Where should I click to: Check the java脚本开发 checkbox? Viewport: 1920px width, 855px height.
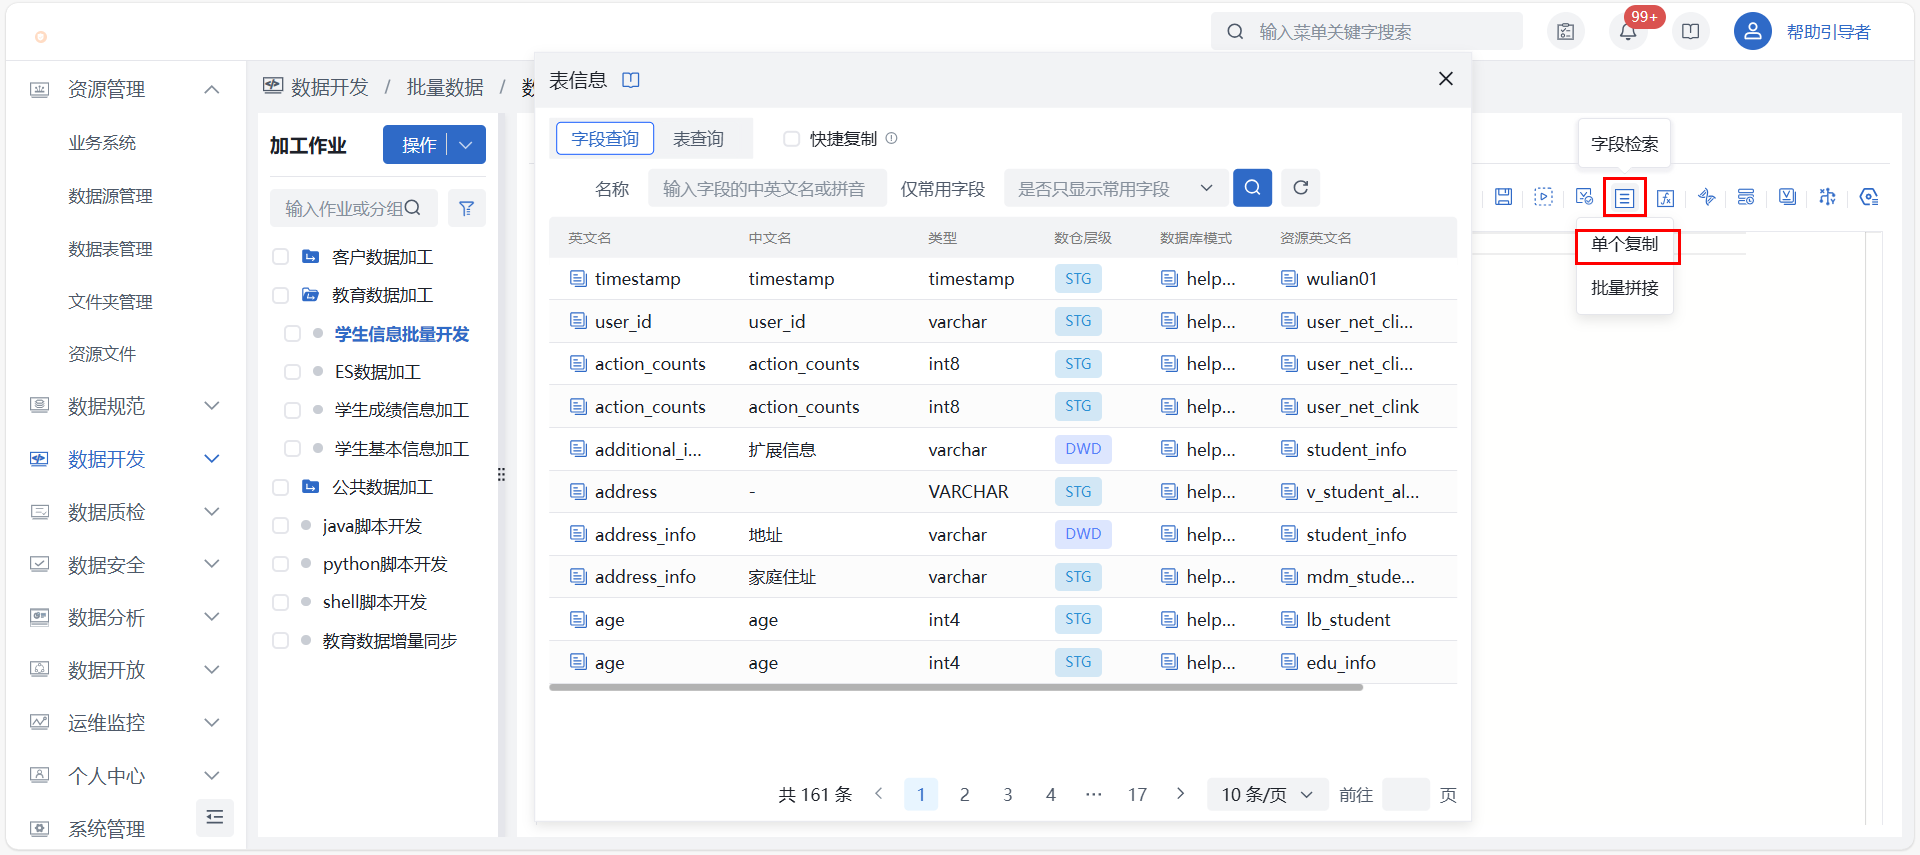(281, 526)
